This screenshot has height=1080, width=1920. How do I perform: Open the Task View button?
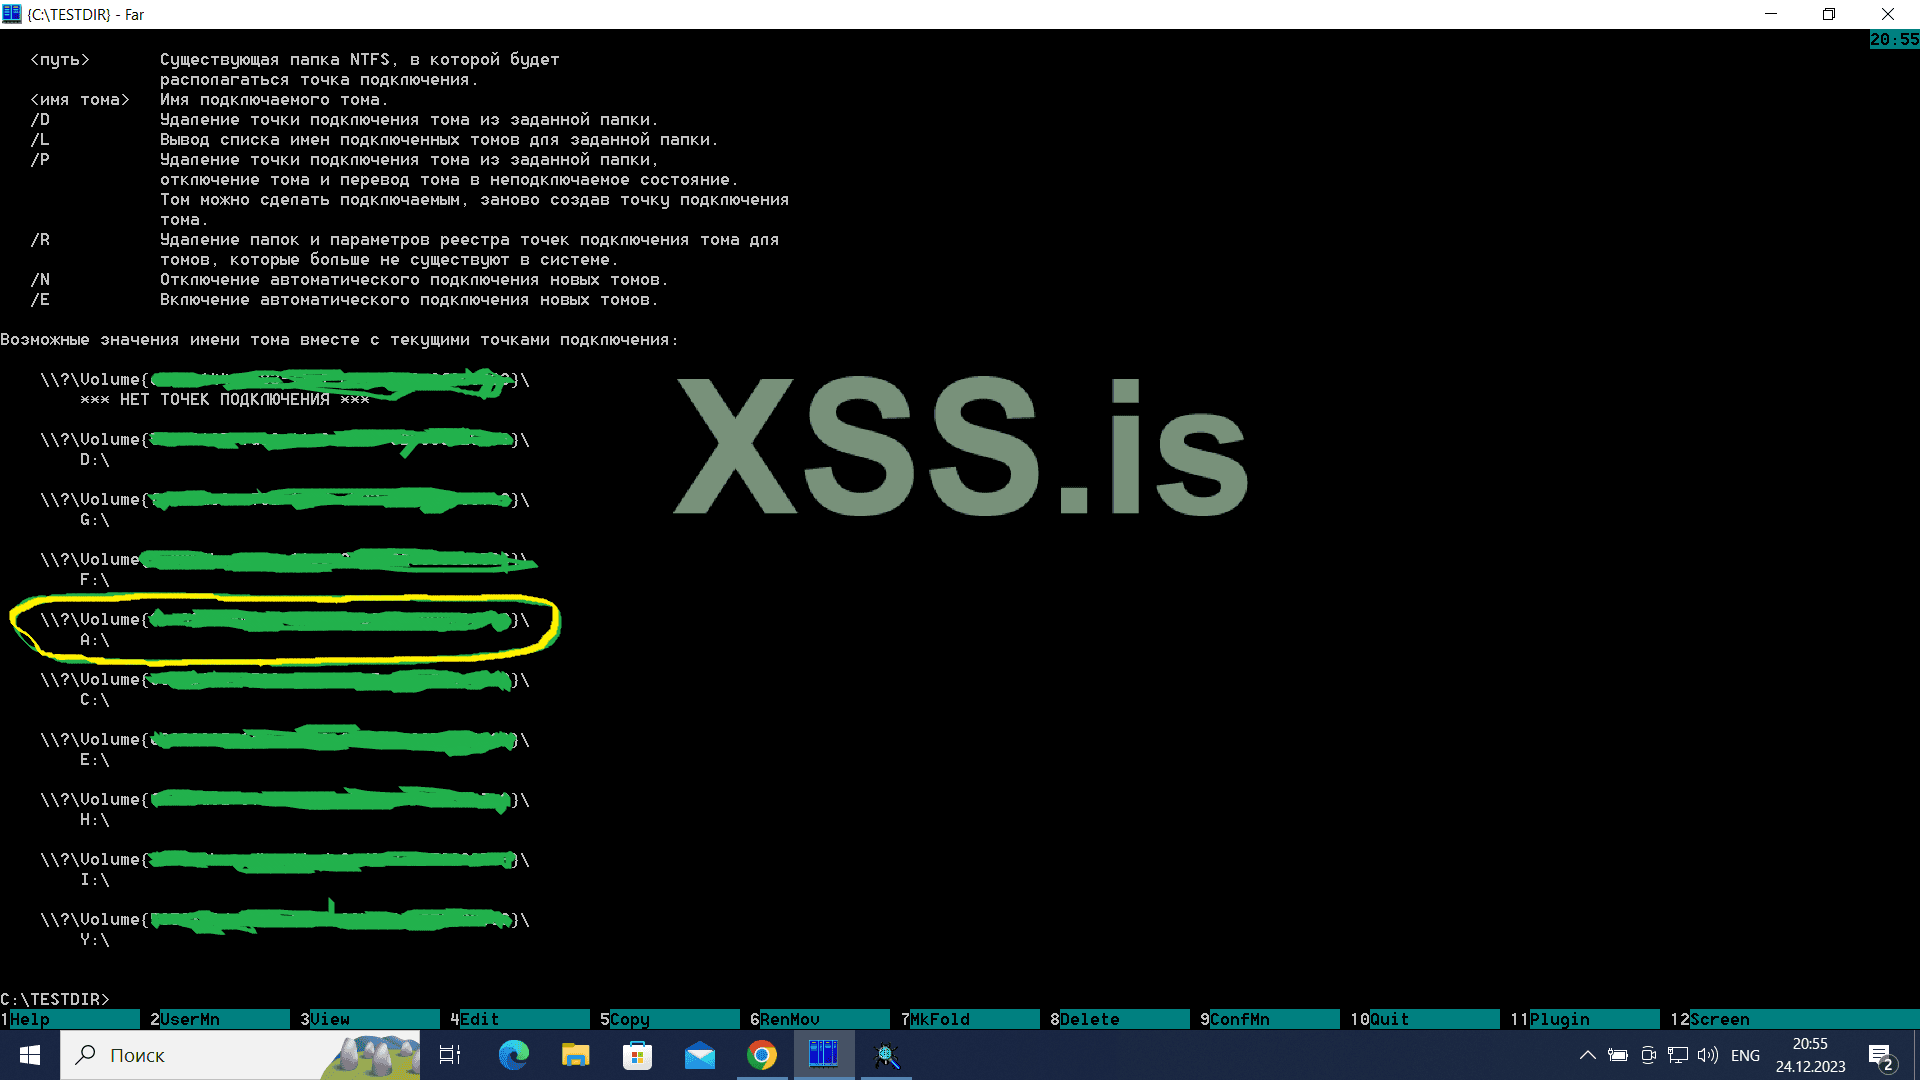(450, 1055)
